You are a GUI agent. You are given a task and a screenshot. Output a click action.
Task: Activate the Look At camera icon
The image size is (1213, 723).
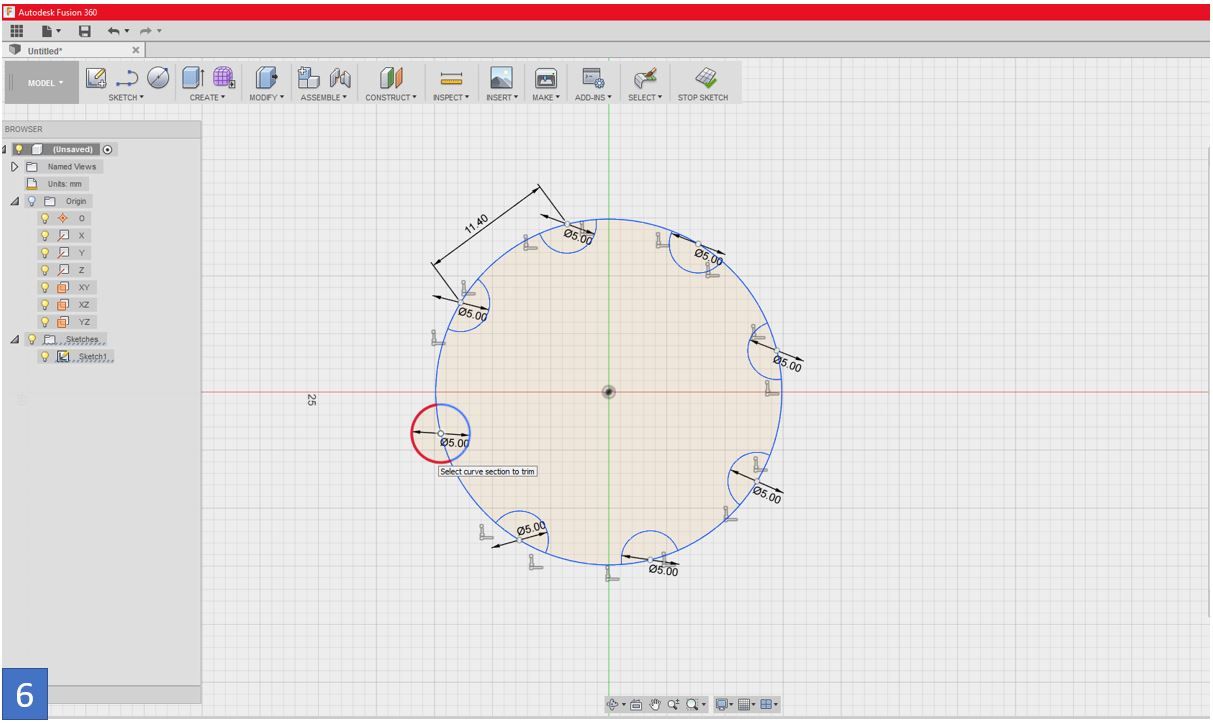coord(636,705)
